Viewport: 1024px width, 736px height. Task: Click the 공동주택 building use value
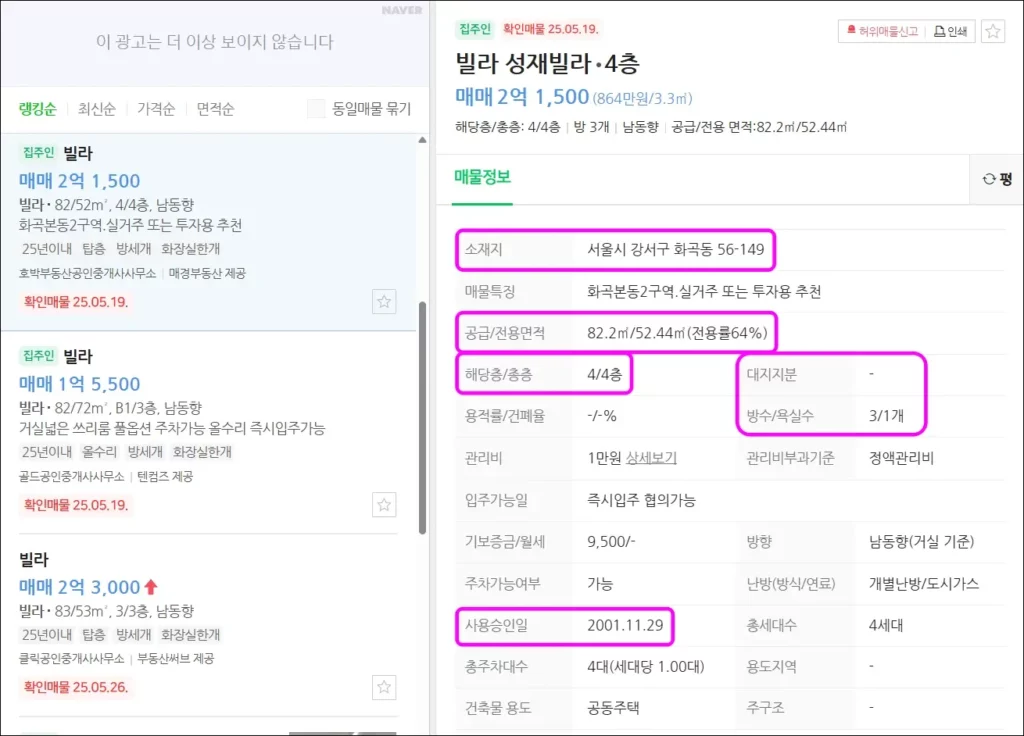613,708
